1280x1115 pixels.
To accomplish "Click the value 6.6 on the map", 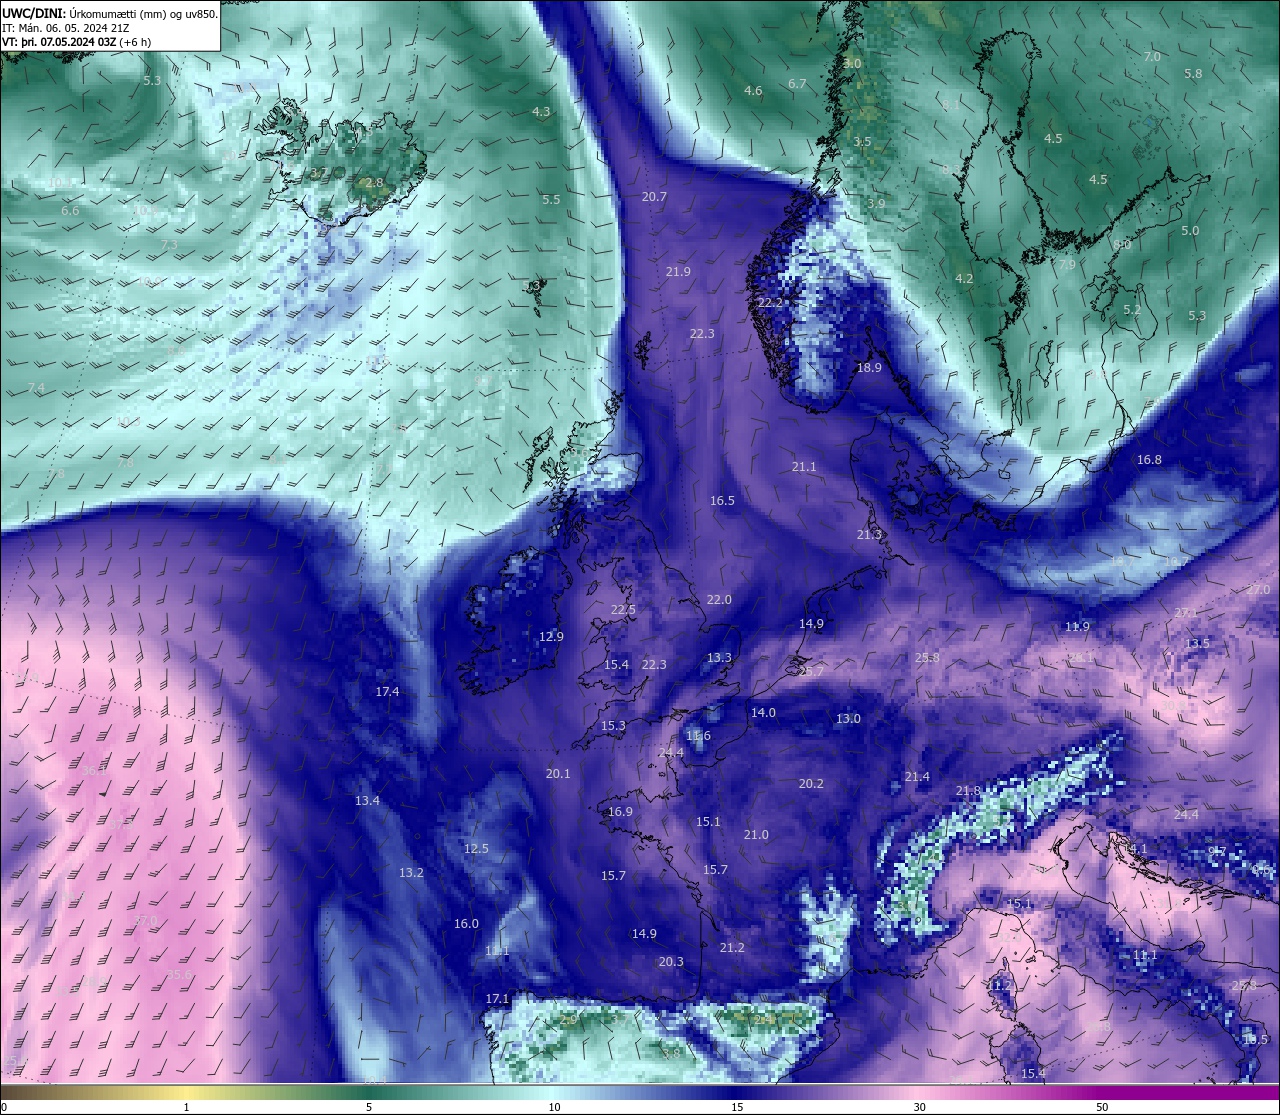I will tap(70, 211).
